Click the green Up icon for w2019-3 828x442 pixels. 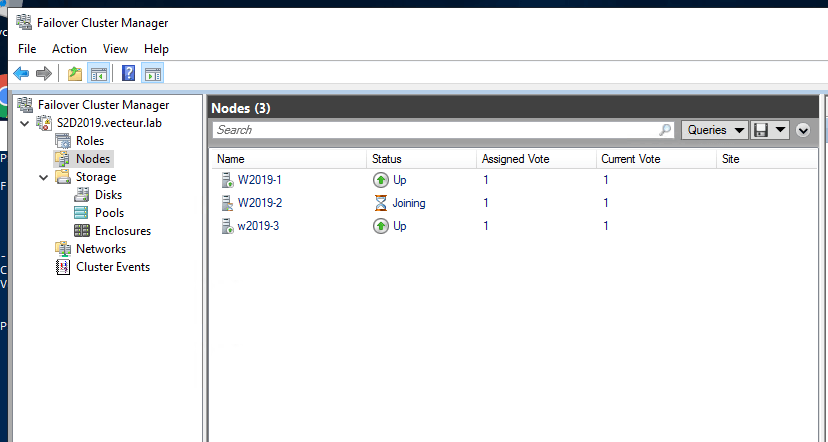coord(380,227)
